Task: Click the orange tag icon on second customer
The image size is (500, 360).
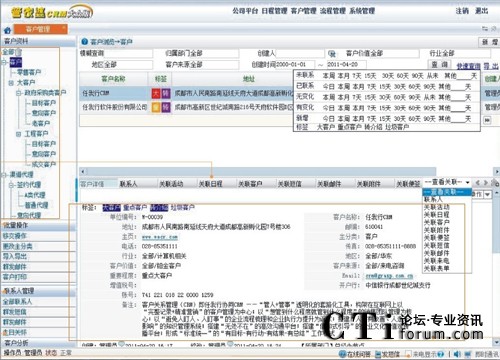Action: (x=156, y=107)
